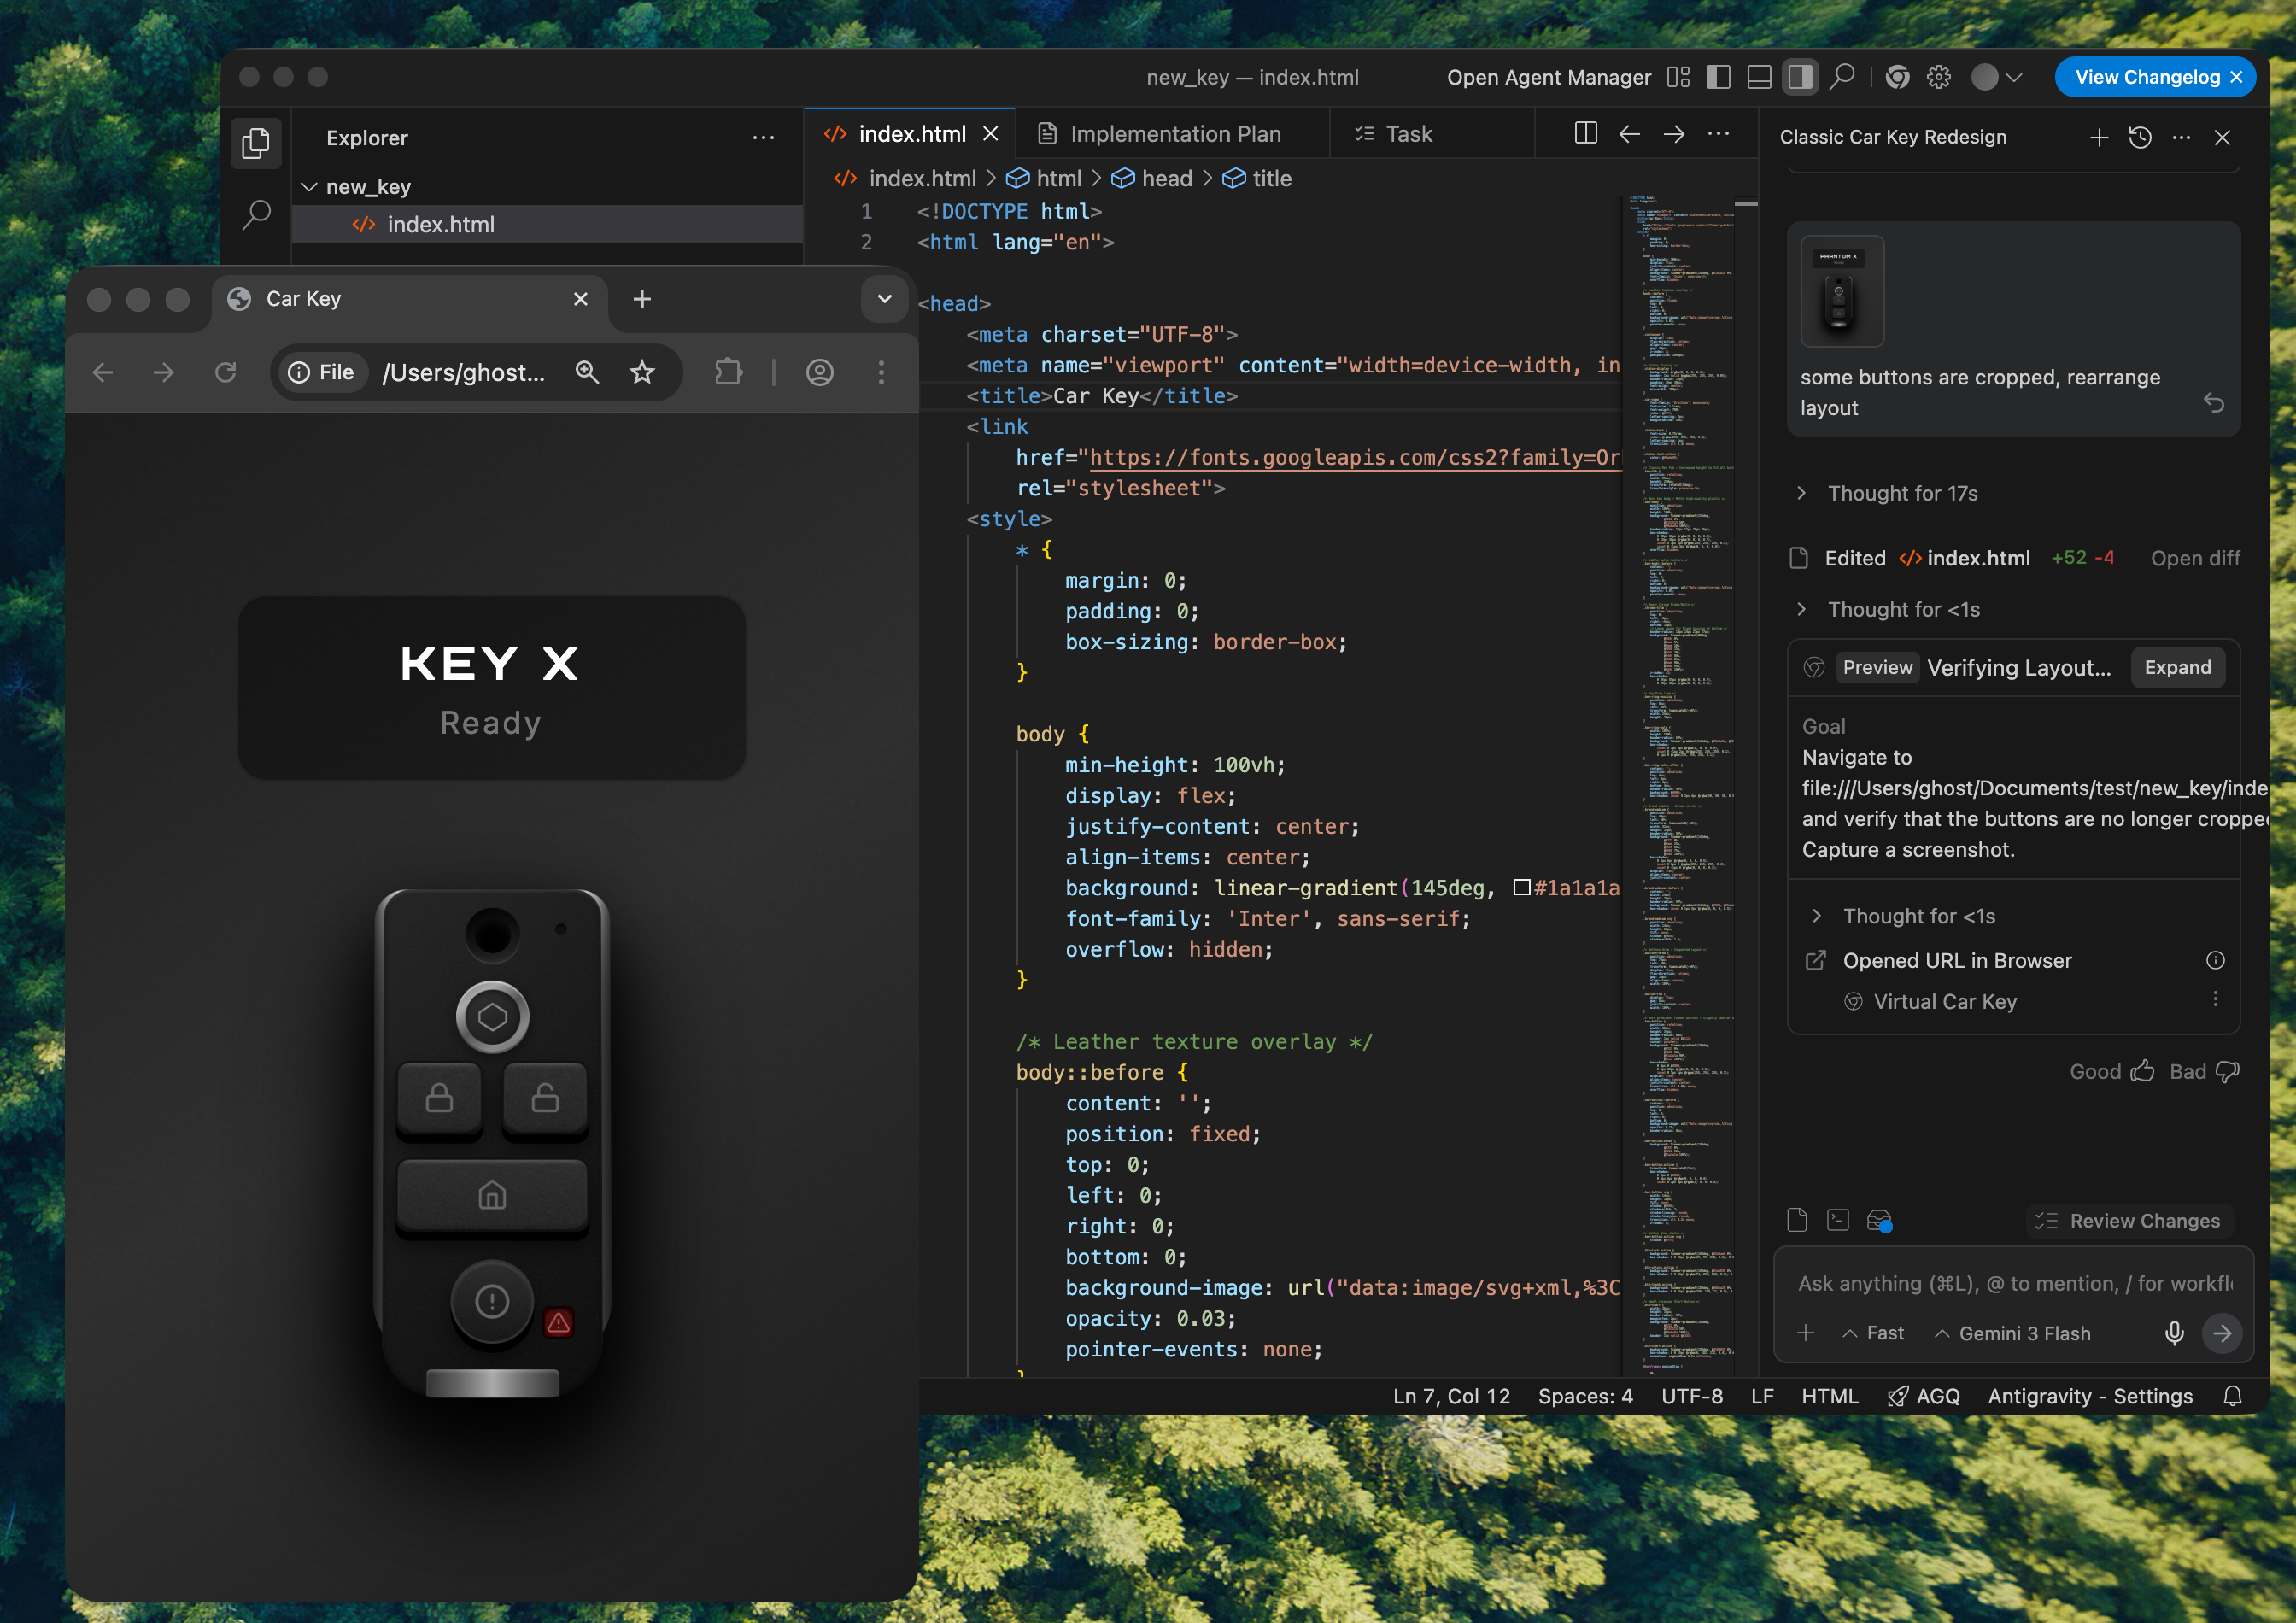Viewport: 2296px width, 1623px height.
Task: Start a new conversation with plus icon
Action: click(x=2099, y=137)
